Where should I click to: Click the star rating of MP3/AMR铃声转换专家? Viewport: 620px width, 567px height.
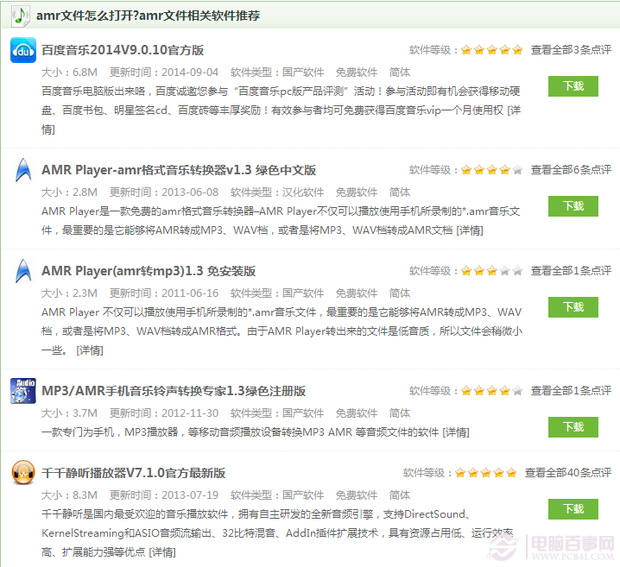(492, 391)
